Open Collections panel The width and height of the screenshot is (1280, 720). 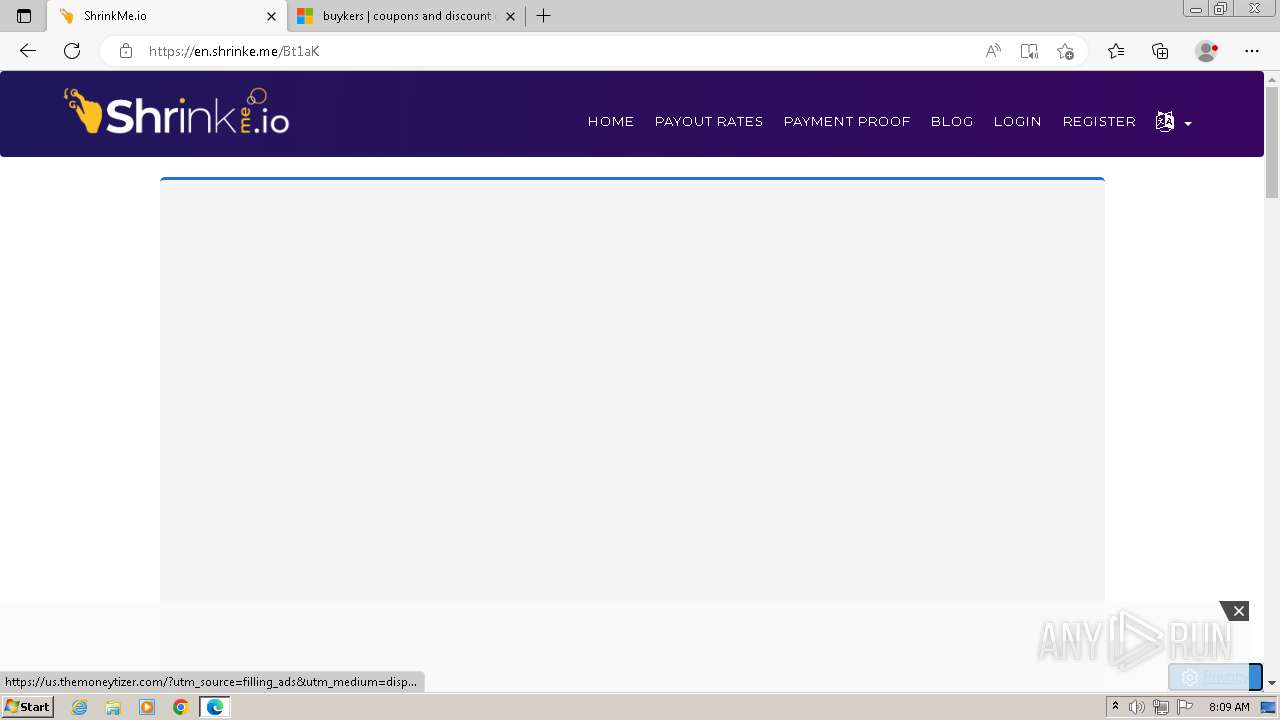1160,51
